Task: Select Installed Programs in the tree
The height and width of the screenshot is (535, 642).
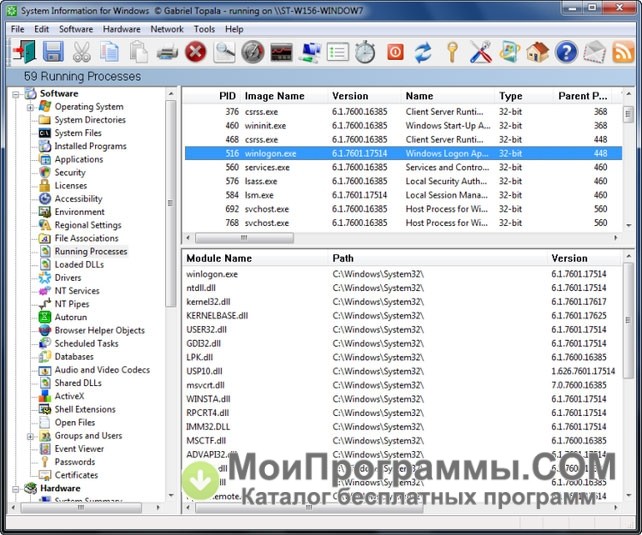Action: pyautogui.click(x=90, y=146)
